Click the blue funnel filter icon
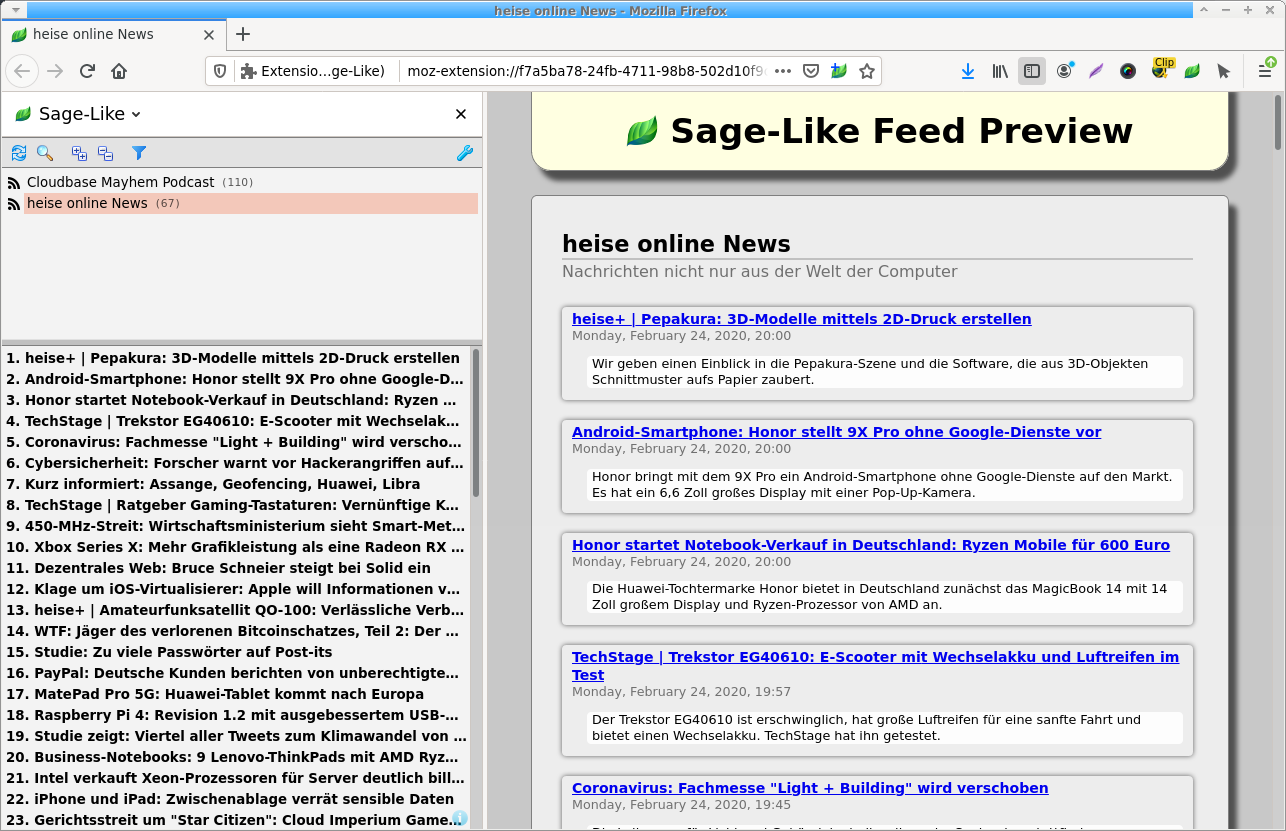1286x831 pixels. coord(139,153)
